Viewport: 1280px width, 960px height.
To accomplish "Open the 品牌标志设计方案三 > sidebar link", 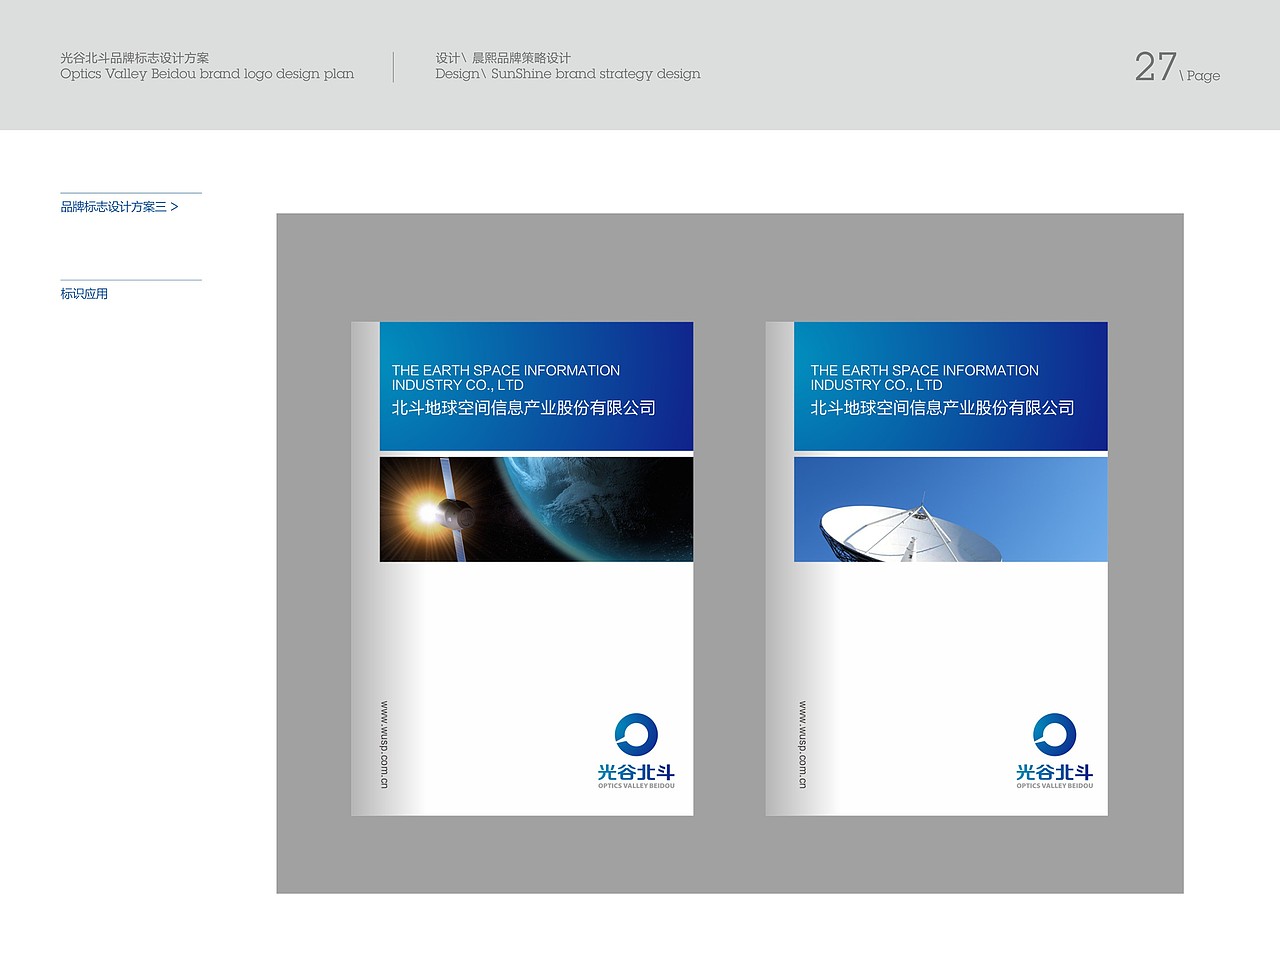I will click(x=119, y=207).
